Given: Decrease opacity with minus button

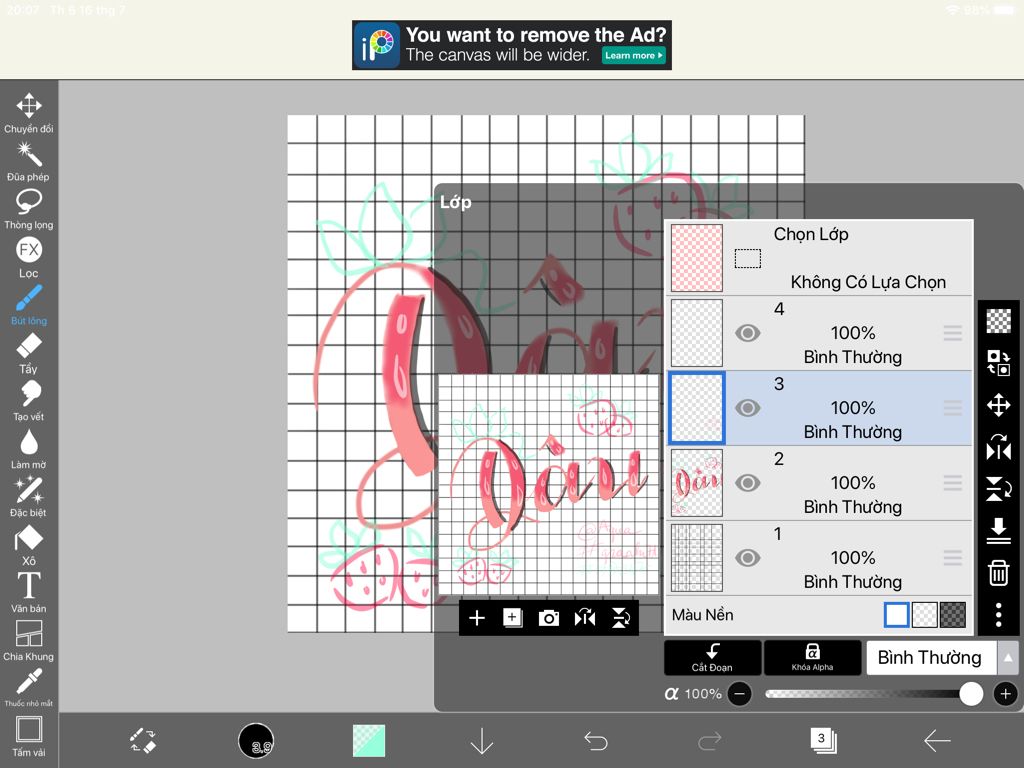Looking at the screenshot, I should [x=739, y=694].
